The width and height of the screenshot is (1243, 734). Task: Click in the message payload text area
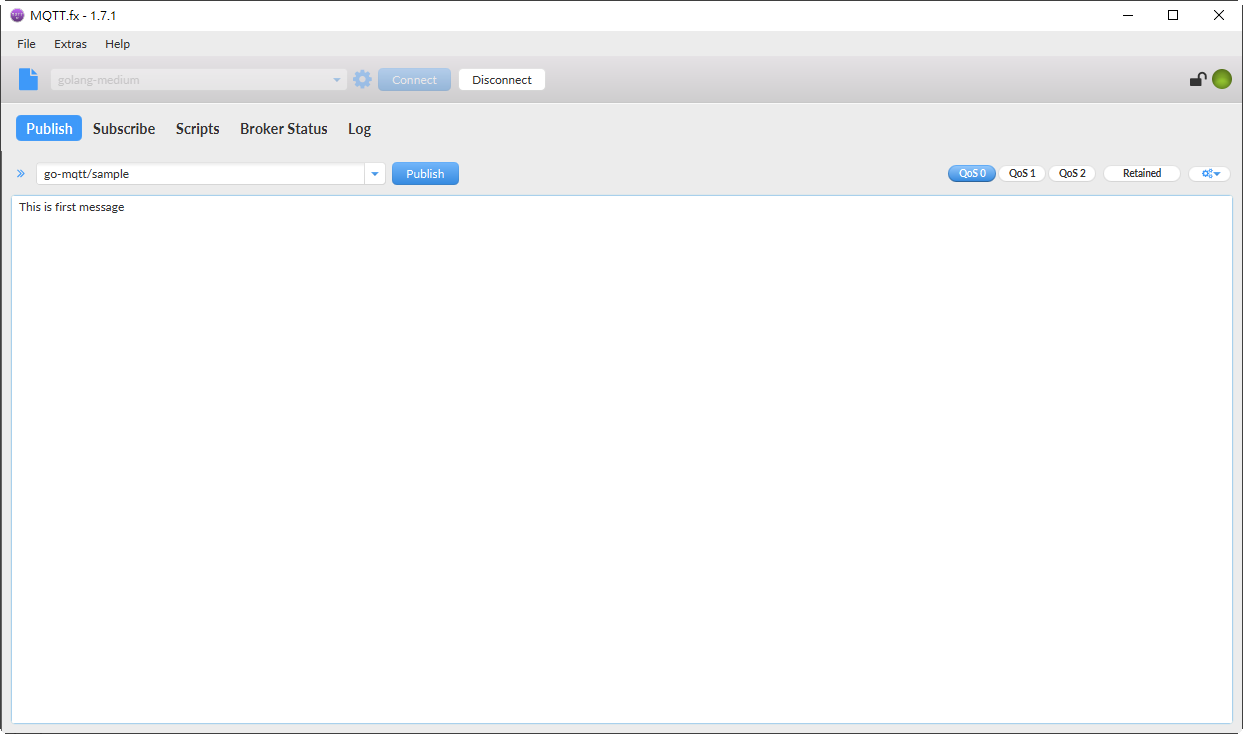[621, 459]
